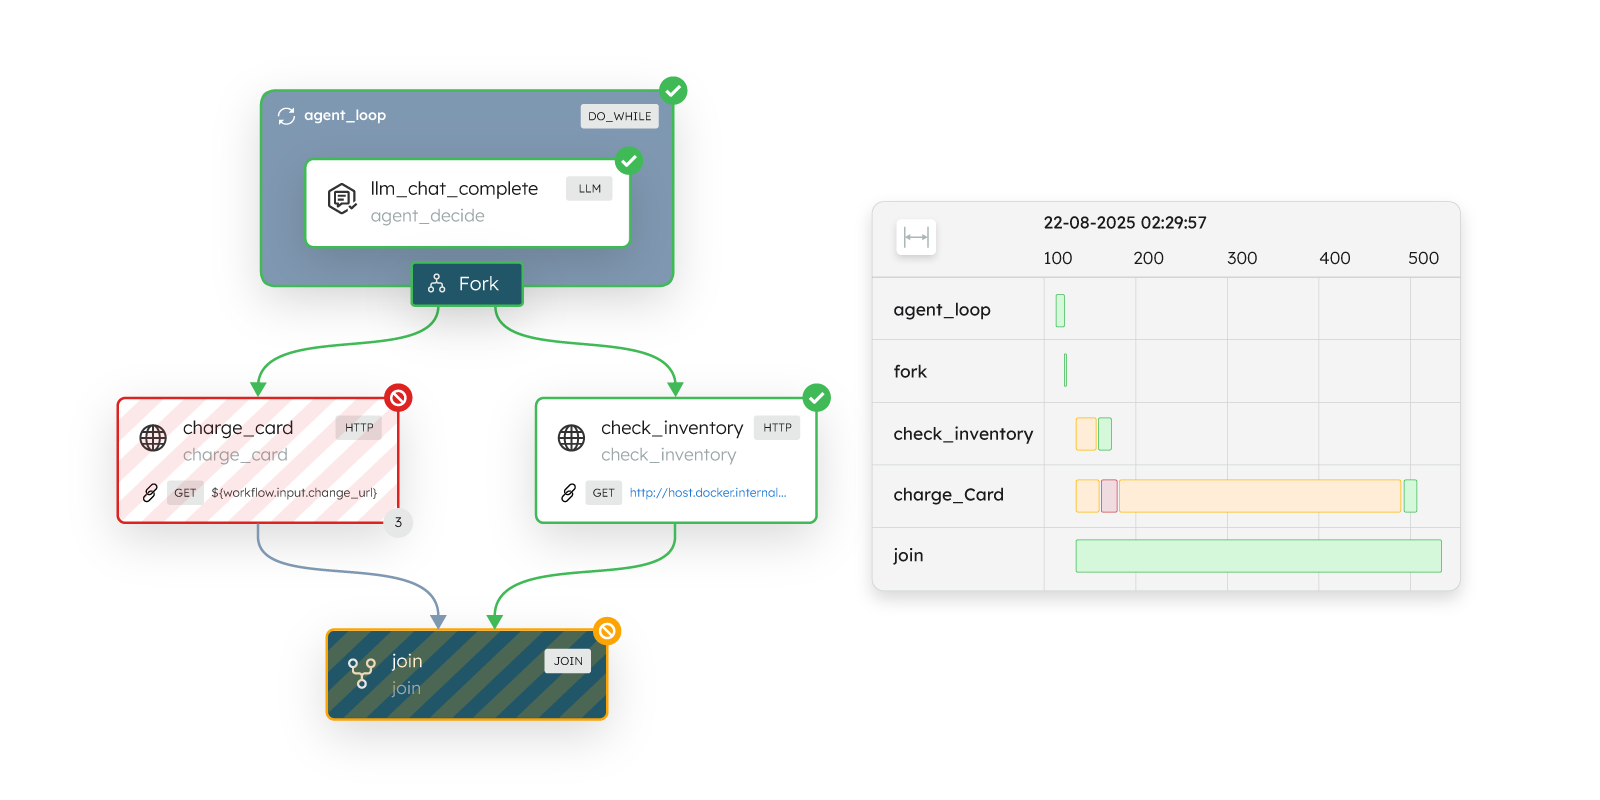Click the LLM type tag
The height and width of the screenshot is (800, 1600).
coord(589,188)
